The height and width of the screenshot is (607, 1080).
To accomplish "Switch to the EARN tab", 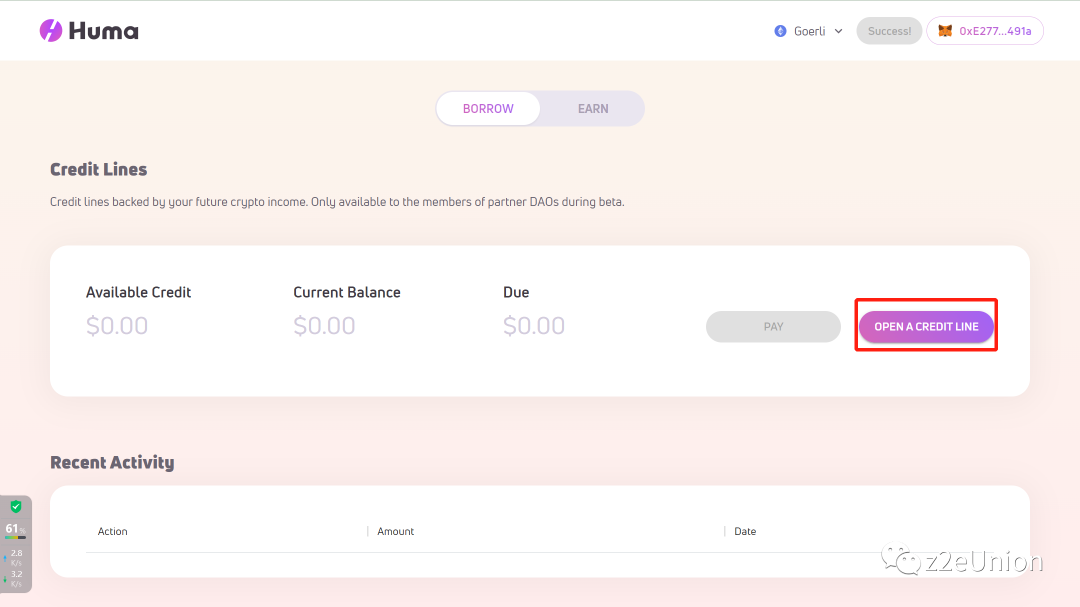I will click(x=593, y=109).
